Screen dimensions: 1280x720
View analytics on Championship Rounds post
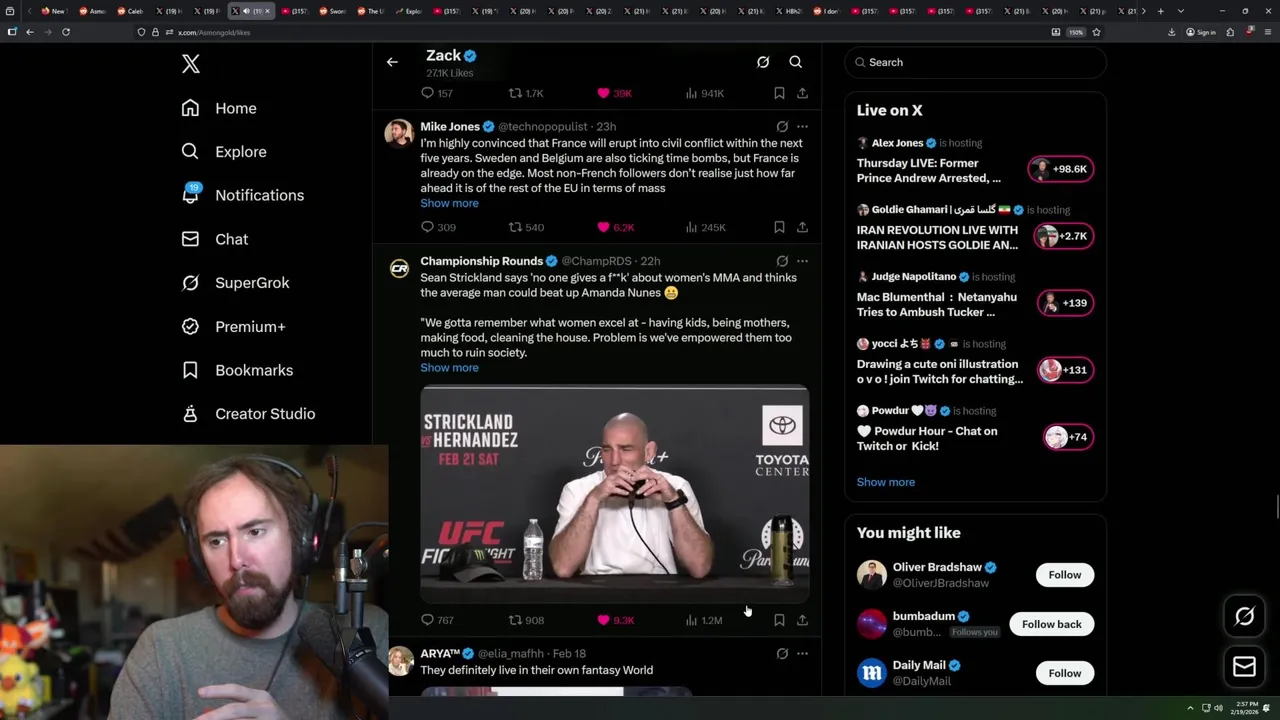[x=704, y=620]
